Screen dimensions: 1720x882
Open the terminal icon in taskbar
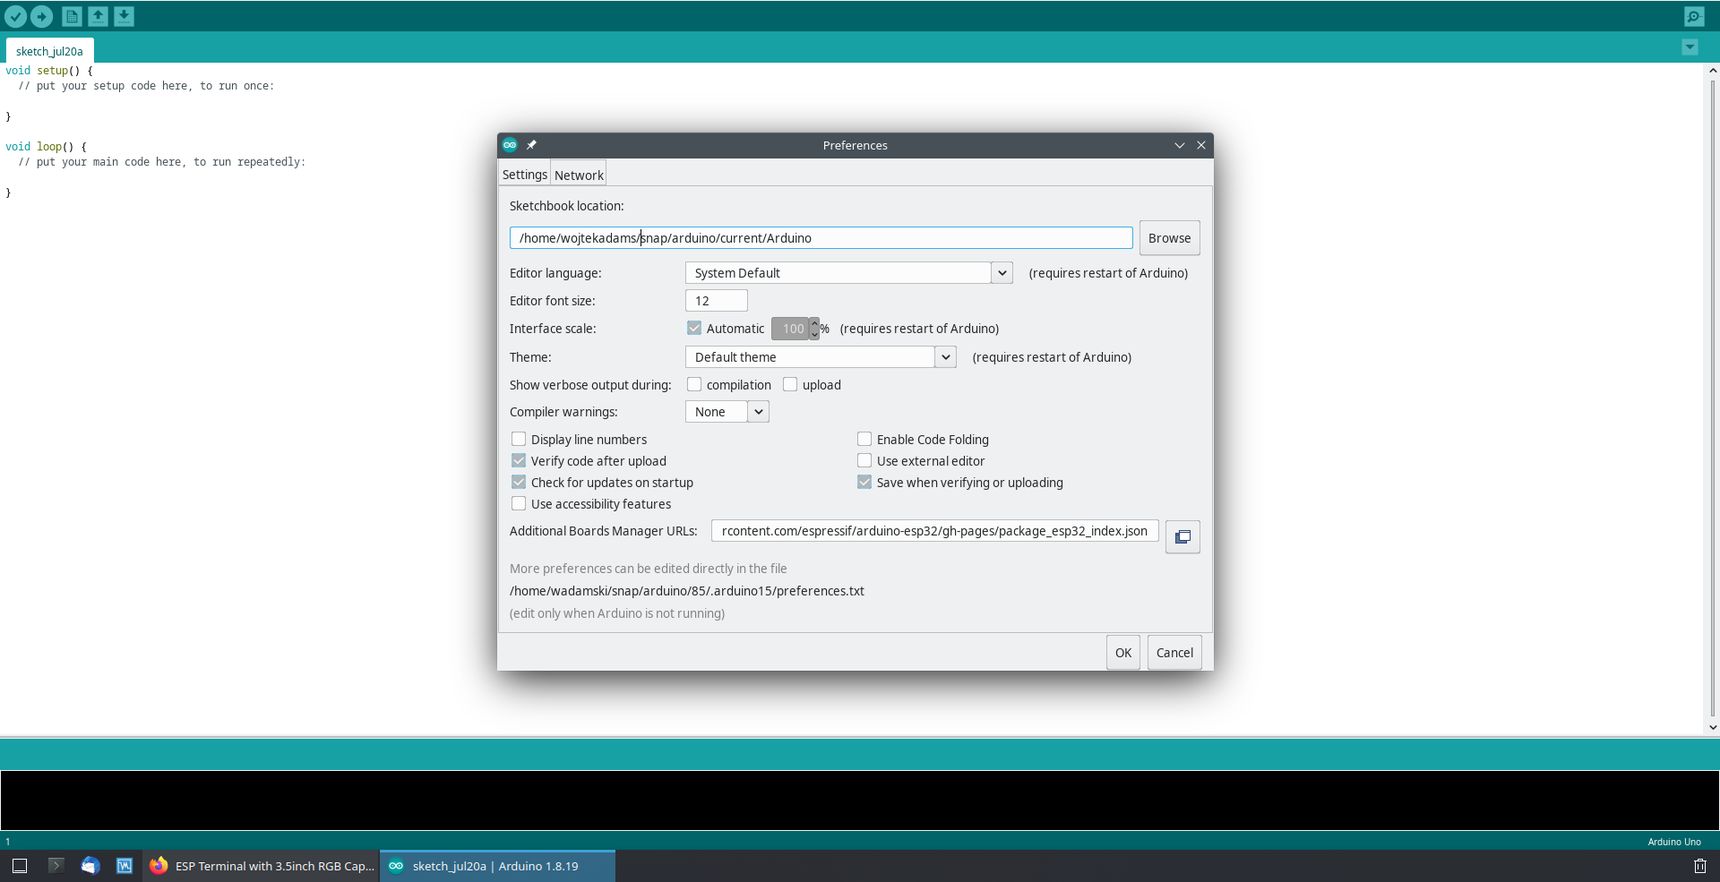point(56,866)
